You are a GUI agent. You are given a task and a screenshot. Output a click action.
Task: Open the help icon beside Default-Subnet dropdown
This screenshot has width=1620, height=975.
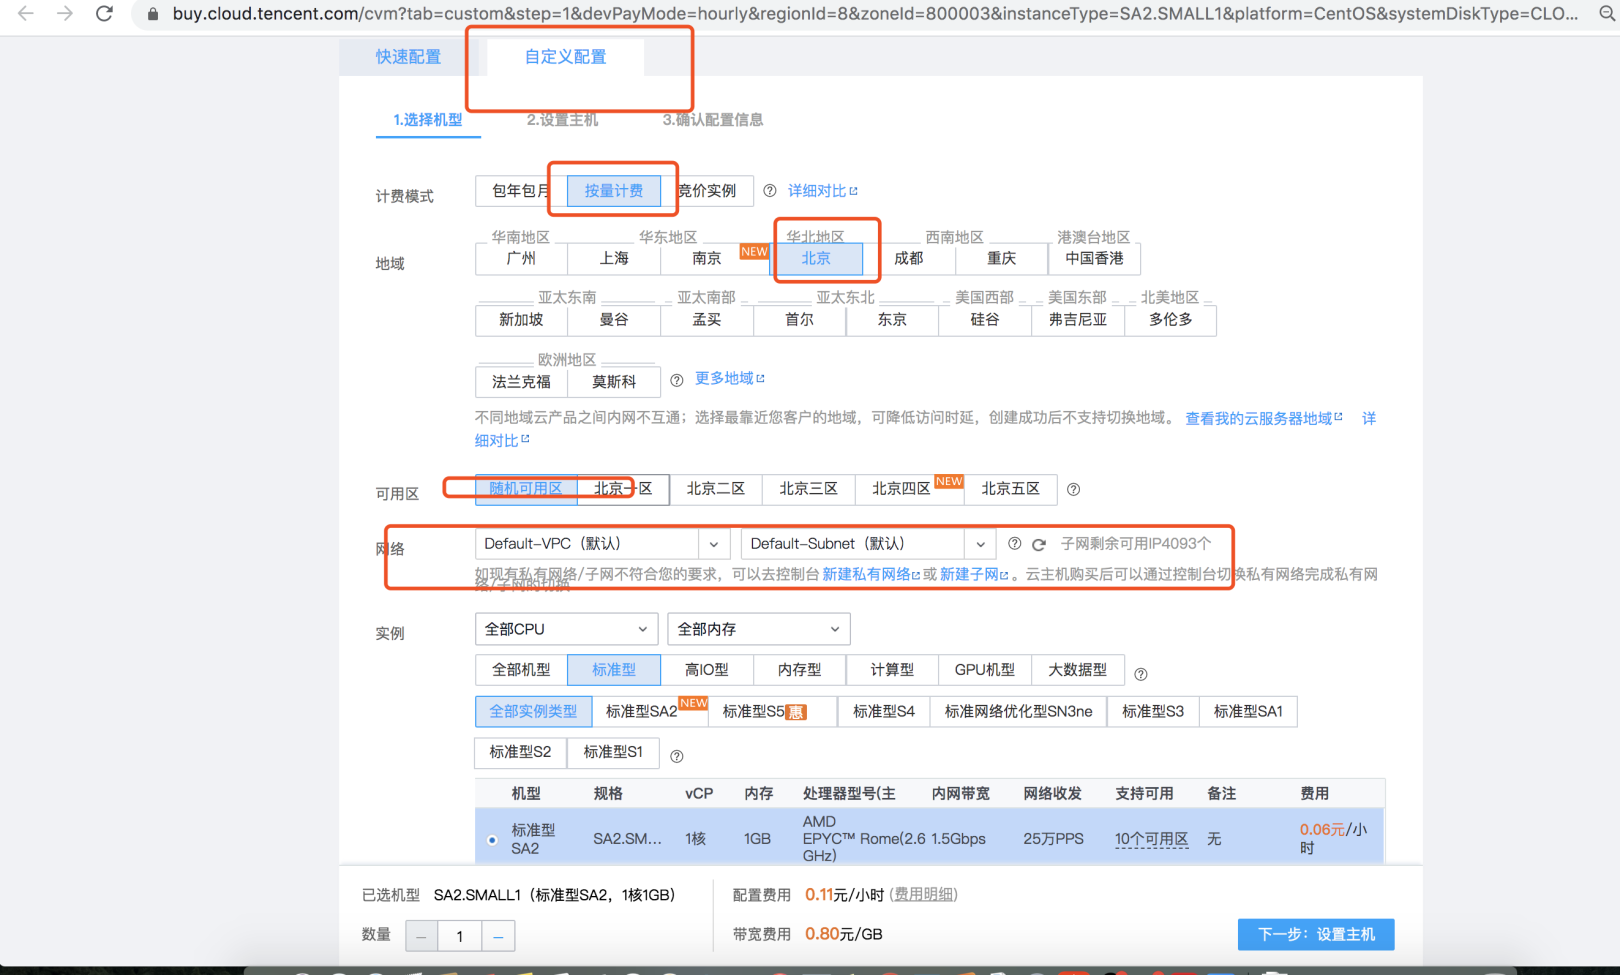[1014, 544]
